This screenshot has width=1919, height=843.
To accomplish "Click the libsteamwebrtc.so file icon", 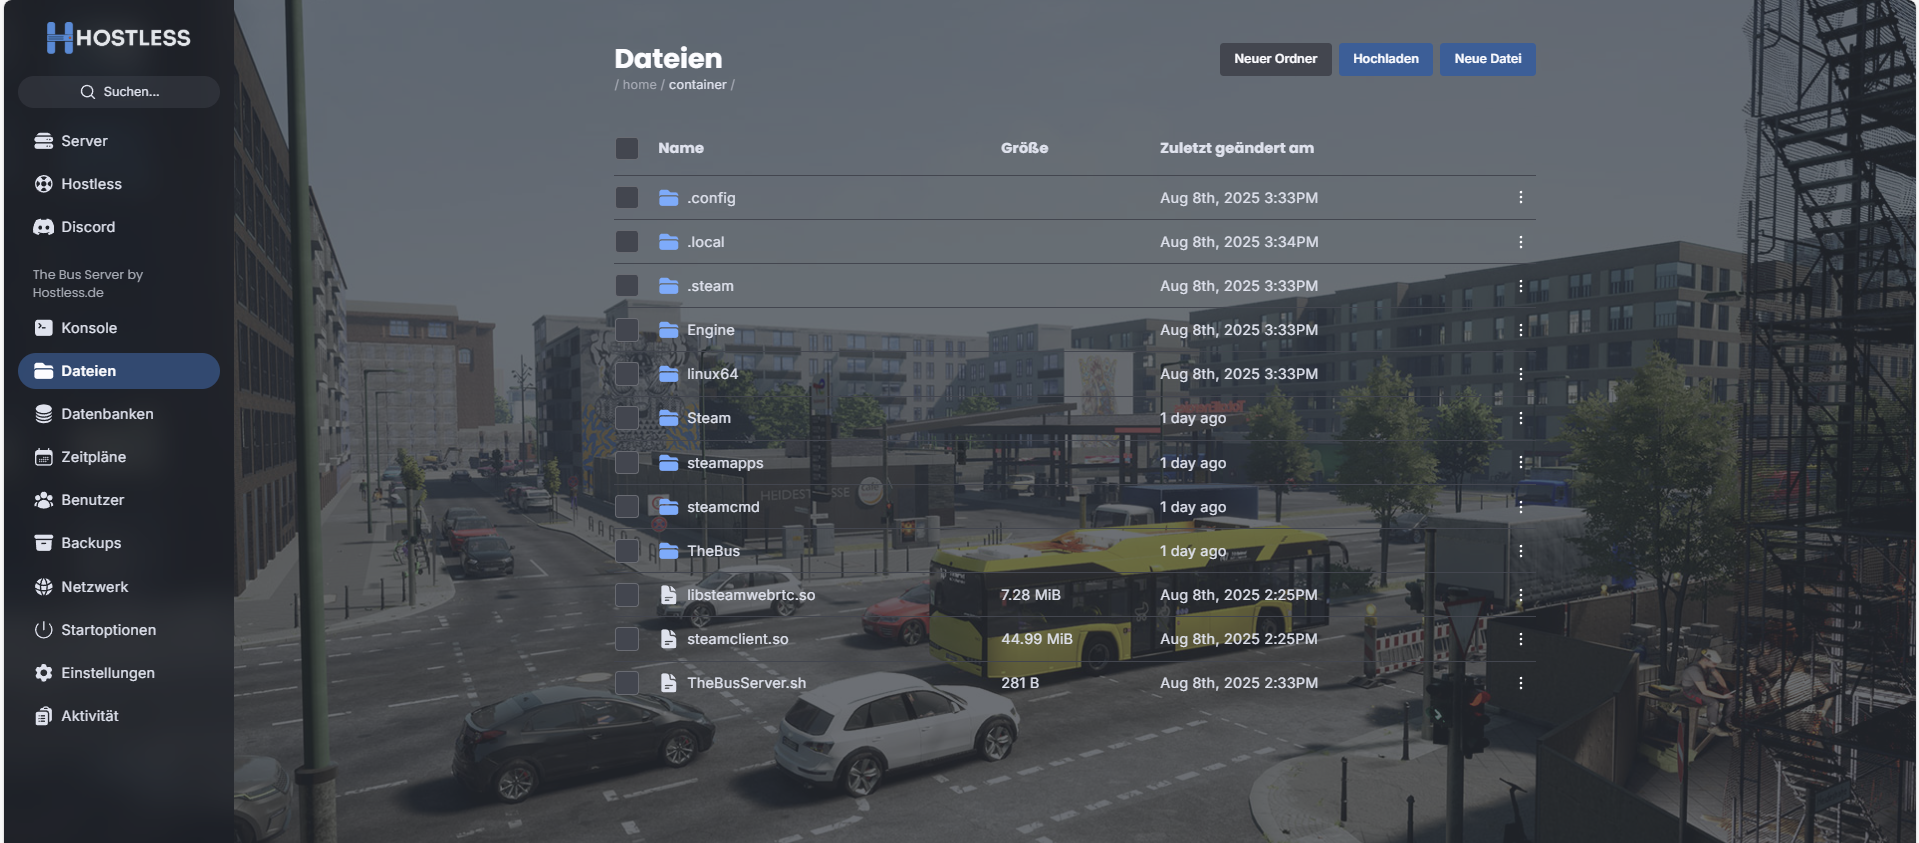I will click(x=669, y=595).
